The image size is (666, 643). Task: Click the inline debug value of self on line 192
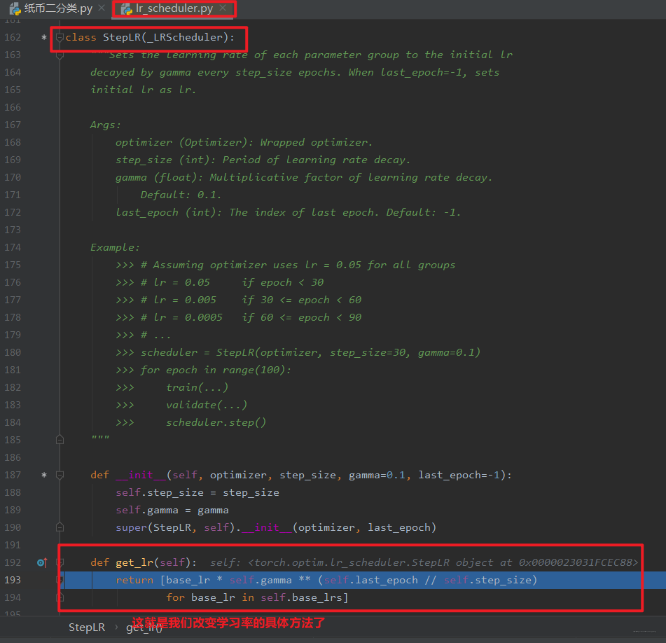click(424, 563)
